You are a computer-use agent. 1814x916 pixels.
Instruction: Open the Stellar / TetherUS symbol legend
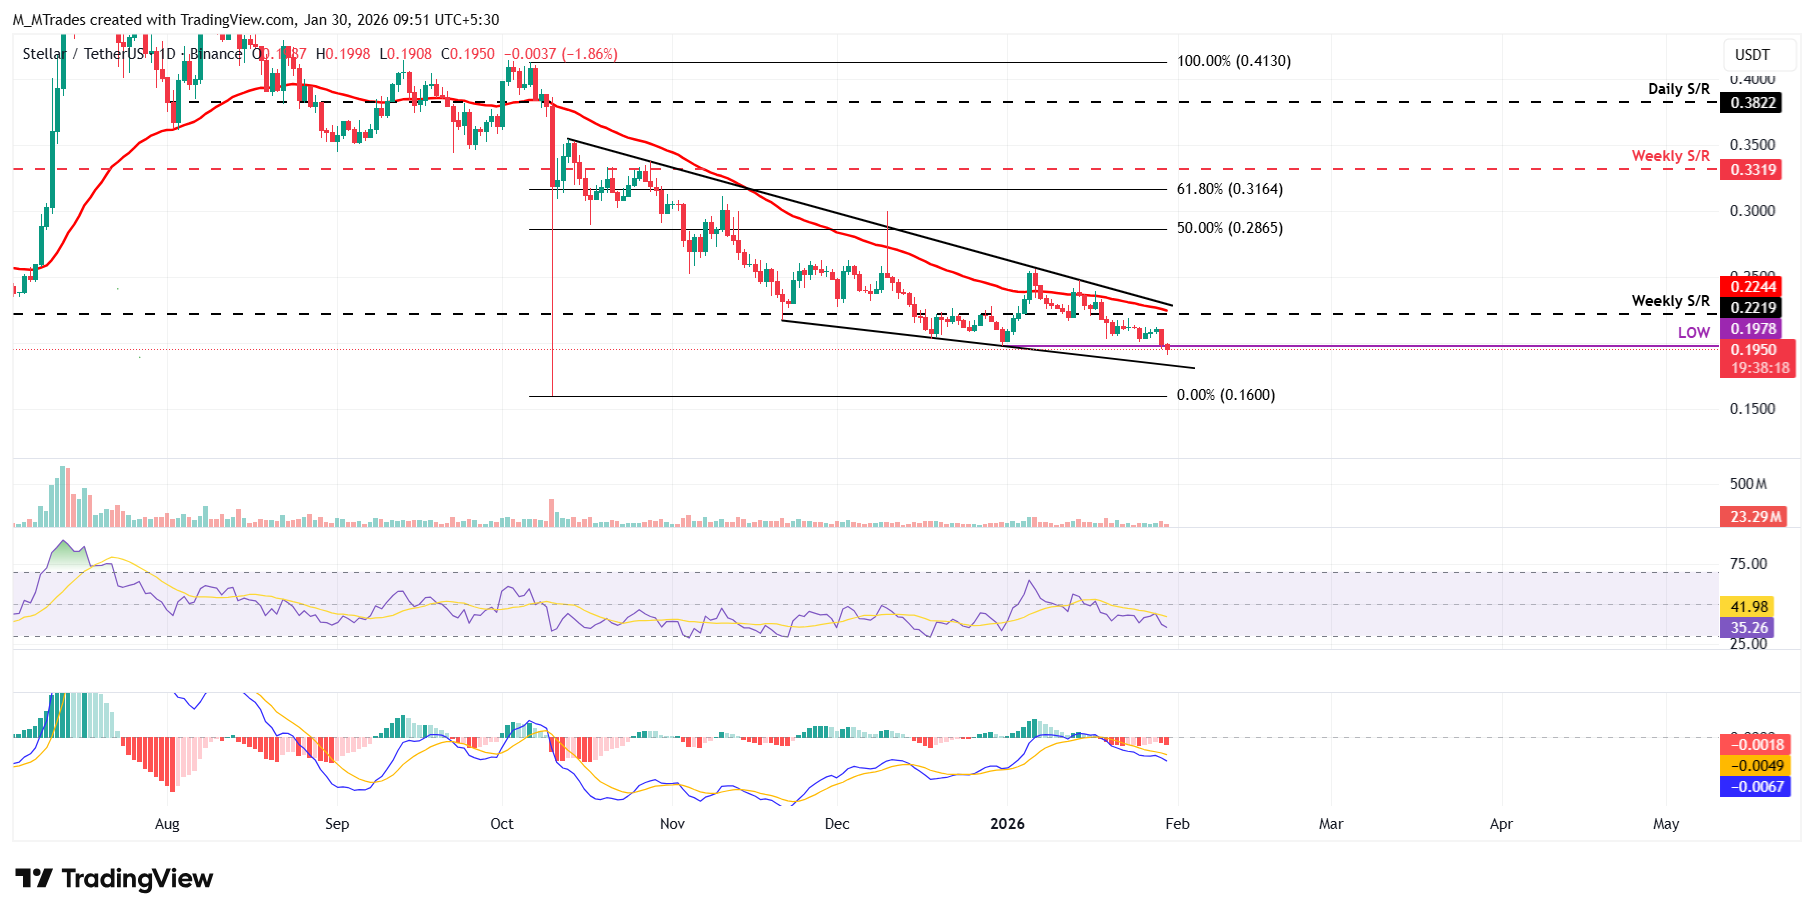[84, 54]
